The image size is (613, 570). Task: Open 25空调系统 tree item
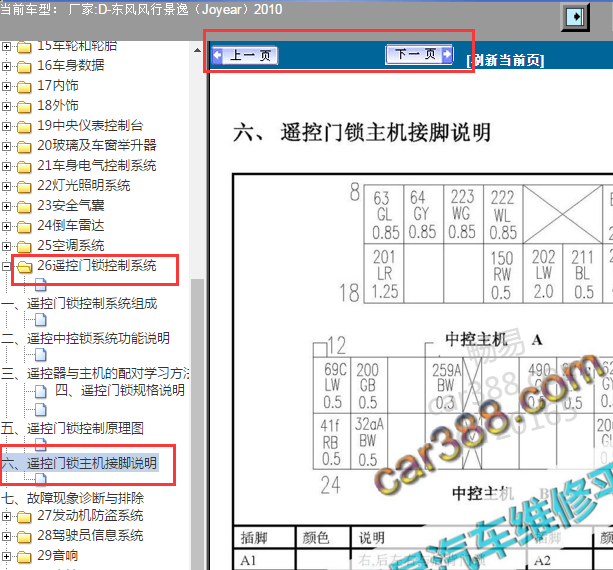(x=71, y=246)
